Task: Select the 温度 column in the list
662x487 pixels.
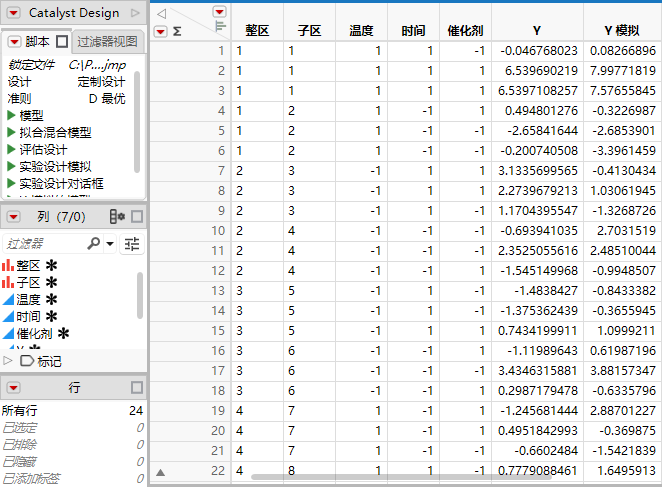Action: (x=28, y=299)
